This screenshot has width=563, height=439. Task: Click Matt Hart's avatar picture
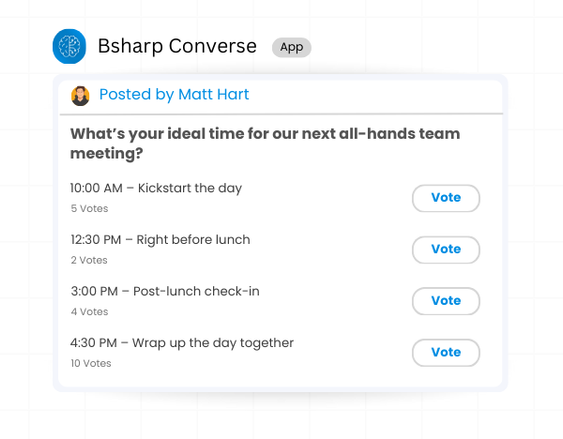coord(80,96)
